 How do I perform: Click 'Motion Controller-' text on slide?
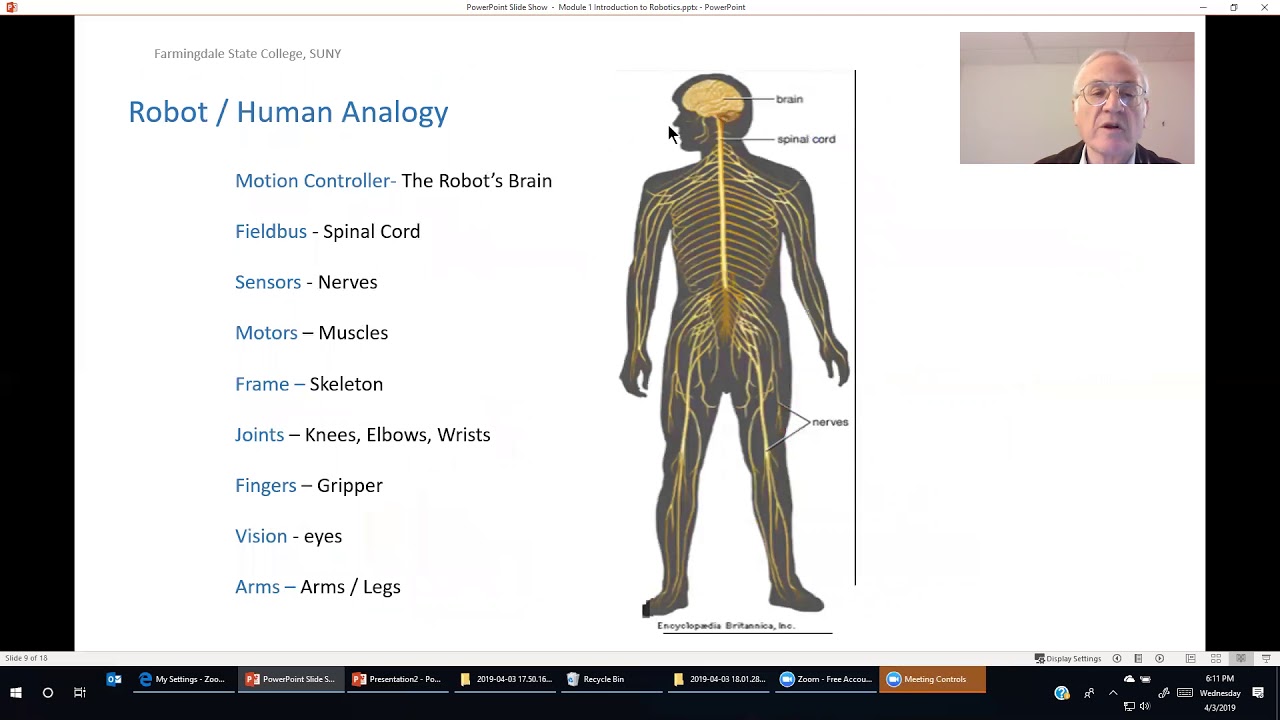(x=316, y=181)
